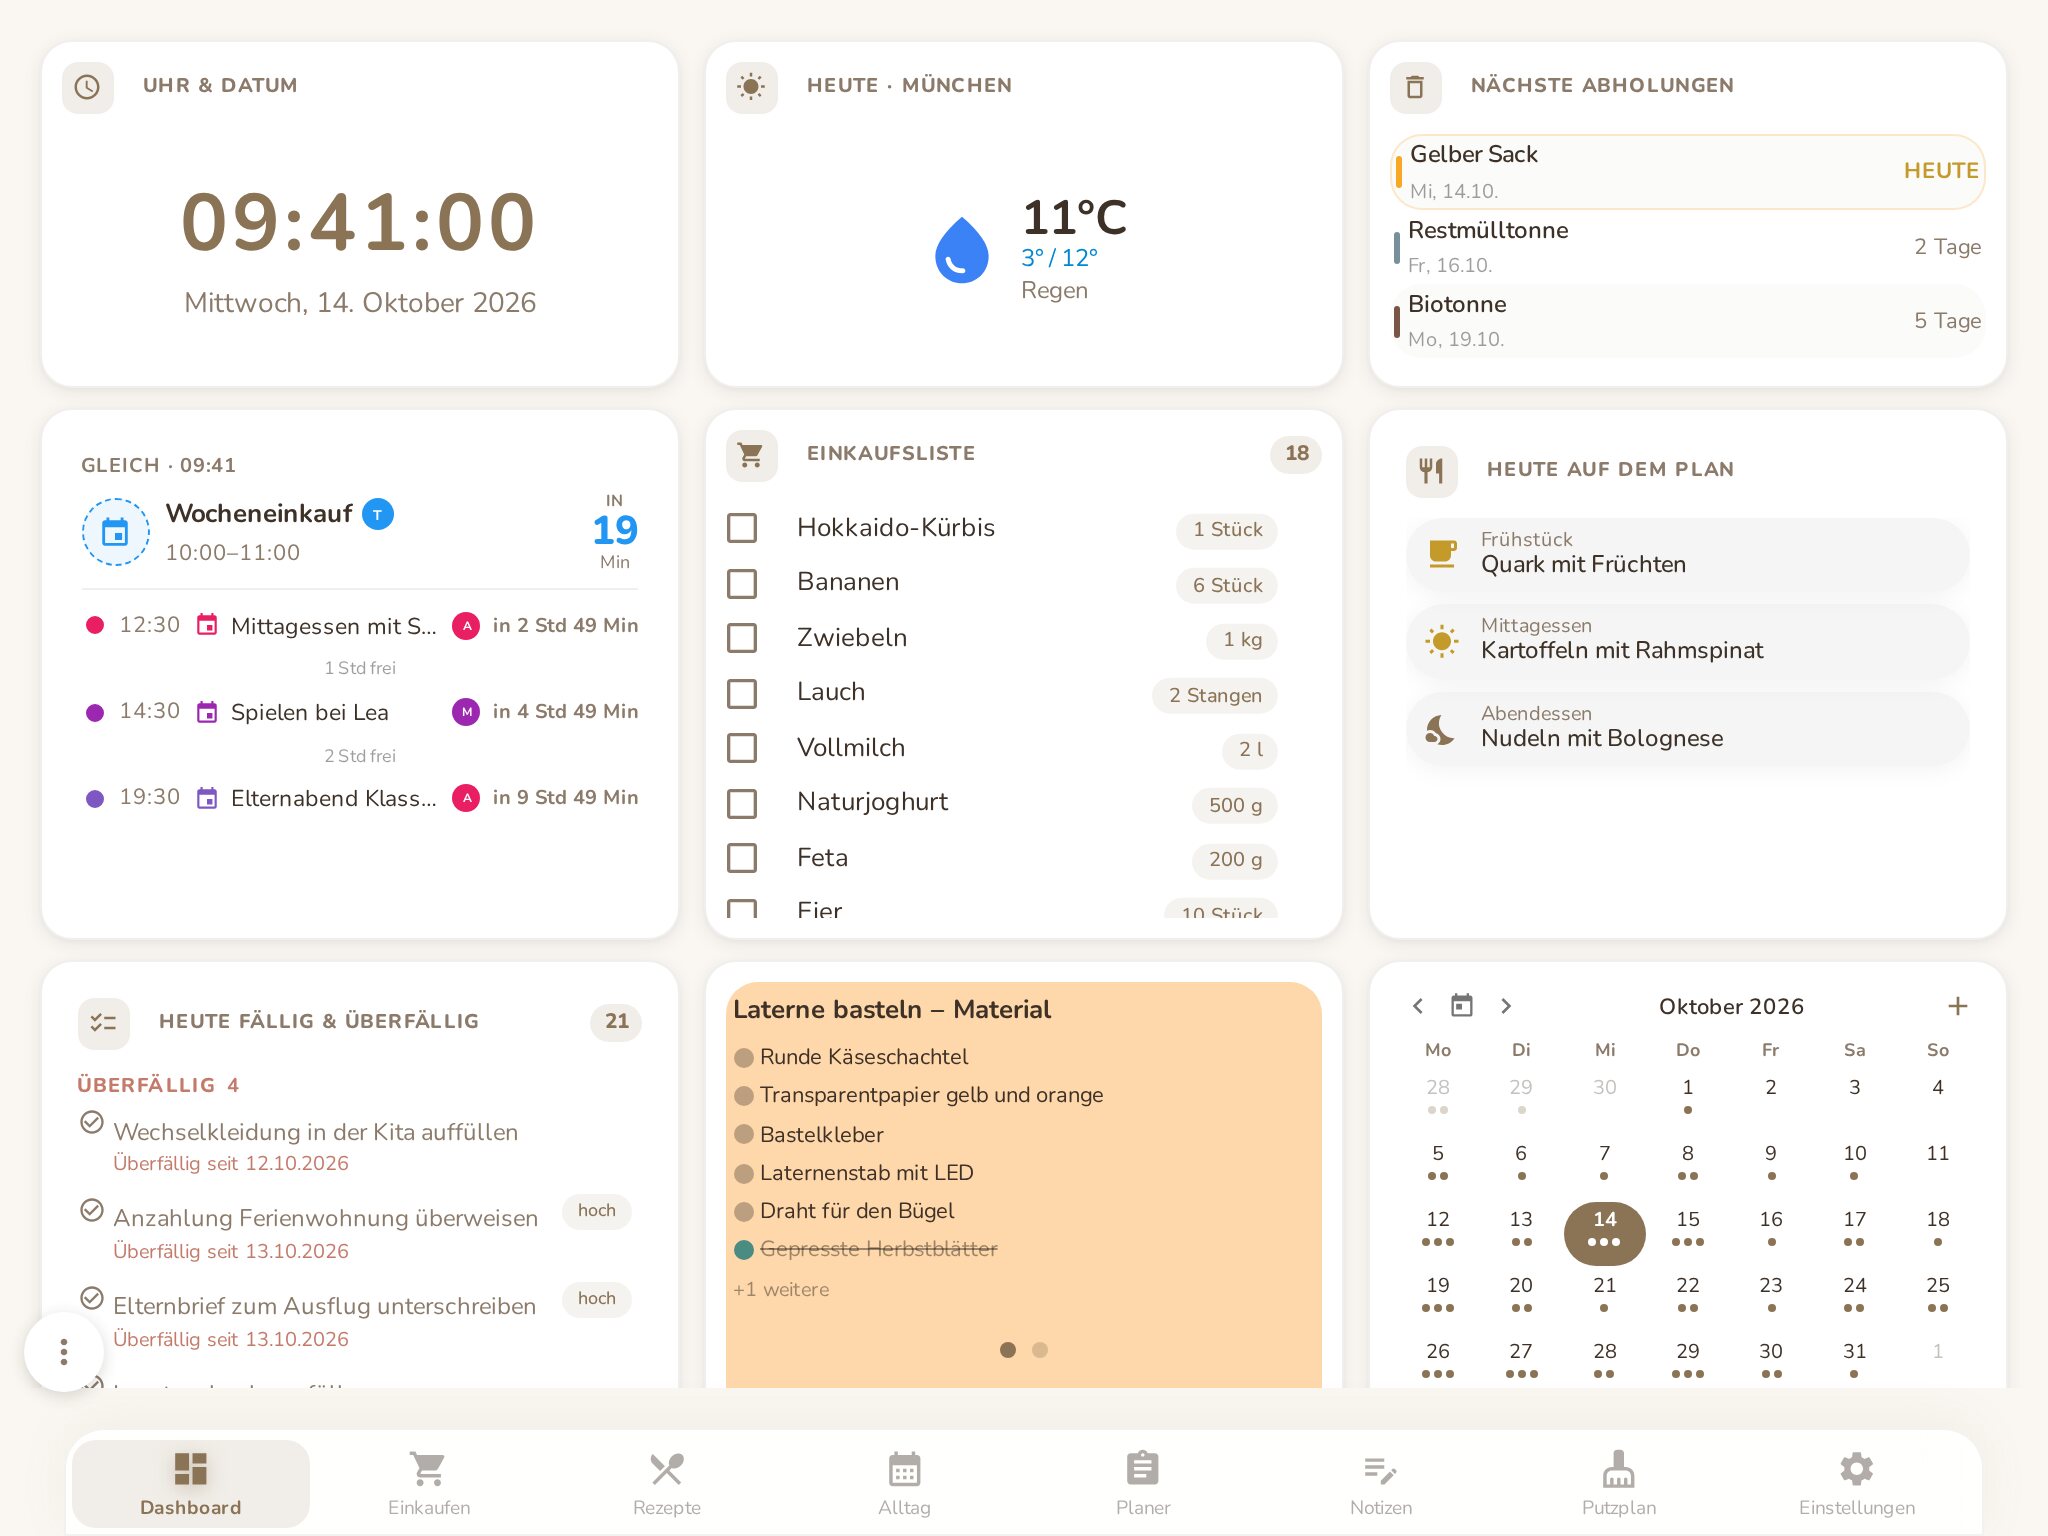Go to the Alltag tab
The width and height of the screenshot is (2048, 1536).
(905, 1483)
